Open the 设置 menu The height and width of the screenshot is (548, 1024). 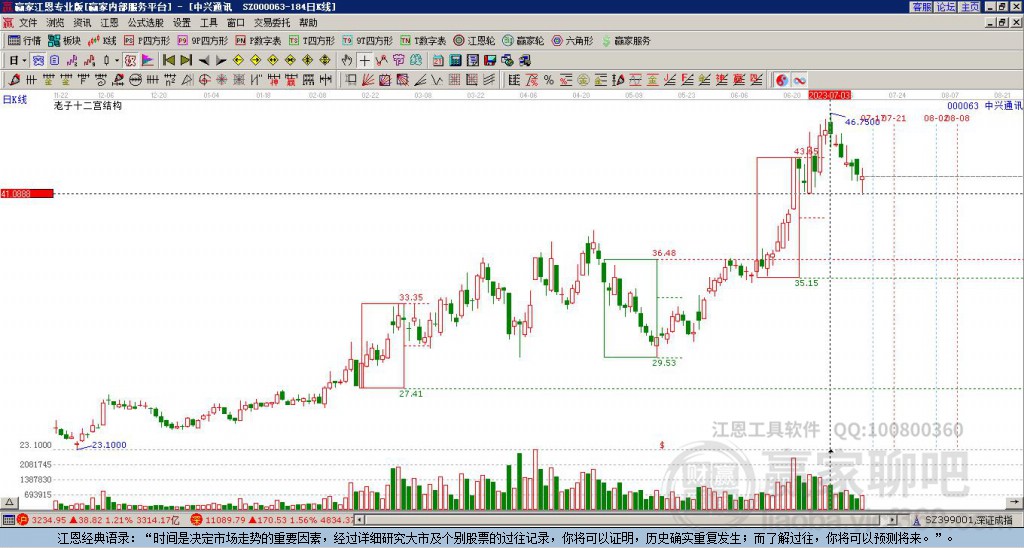pos(182,23)
